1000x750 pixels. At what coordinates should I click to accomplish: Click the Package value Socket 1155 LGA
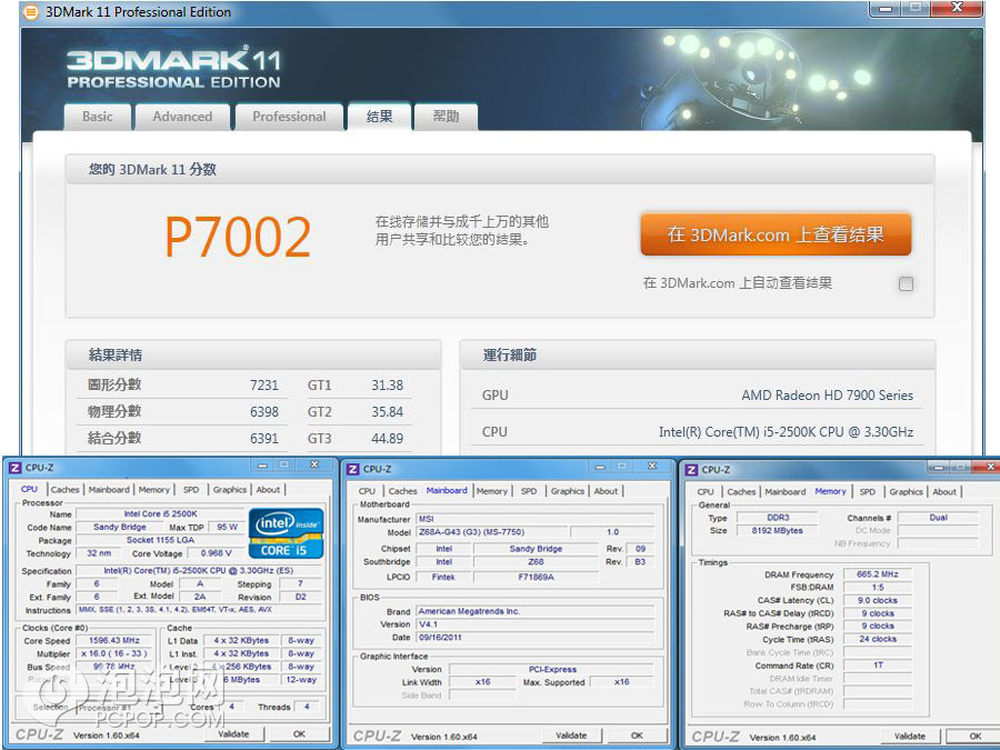click(160, 540)
